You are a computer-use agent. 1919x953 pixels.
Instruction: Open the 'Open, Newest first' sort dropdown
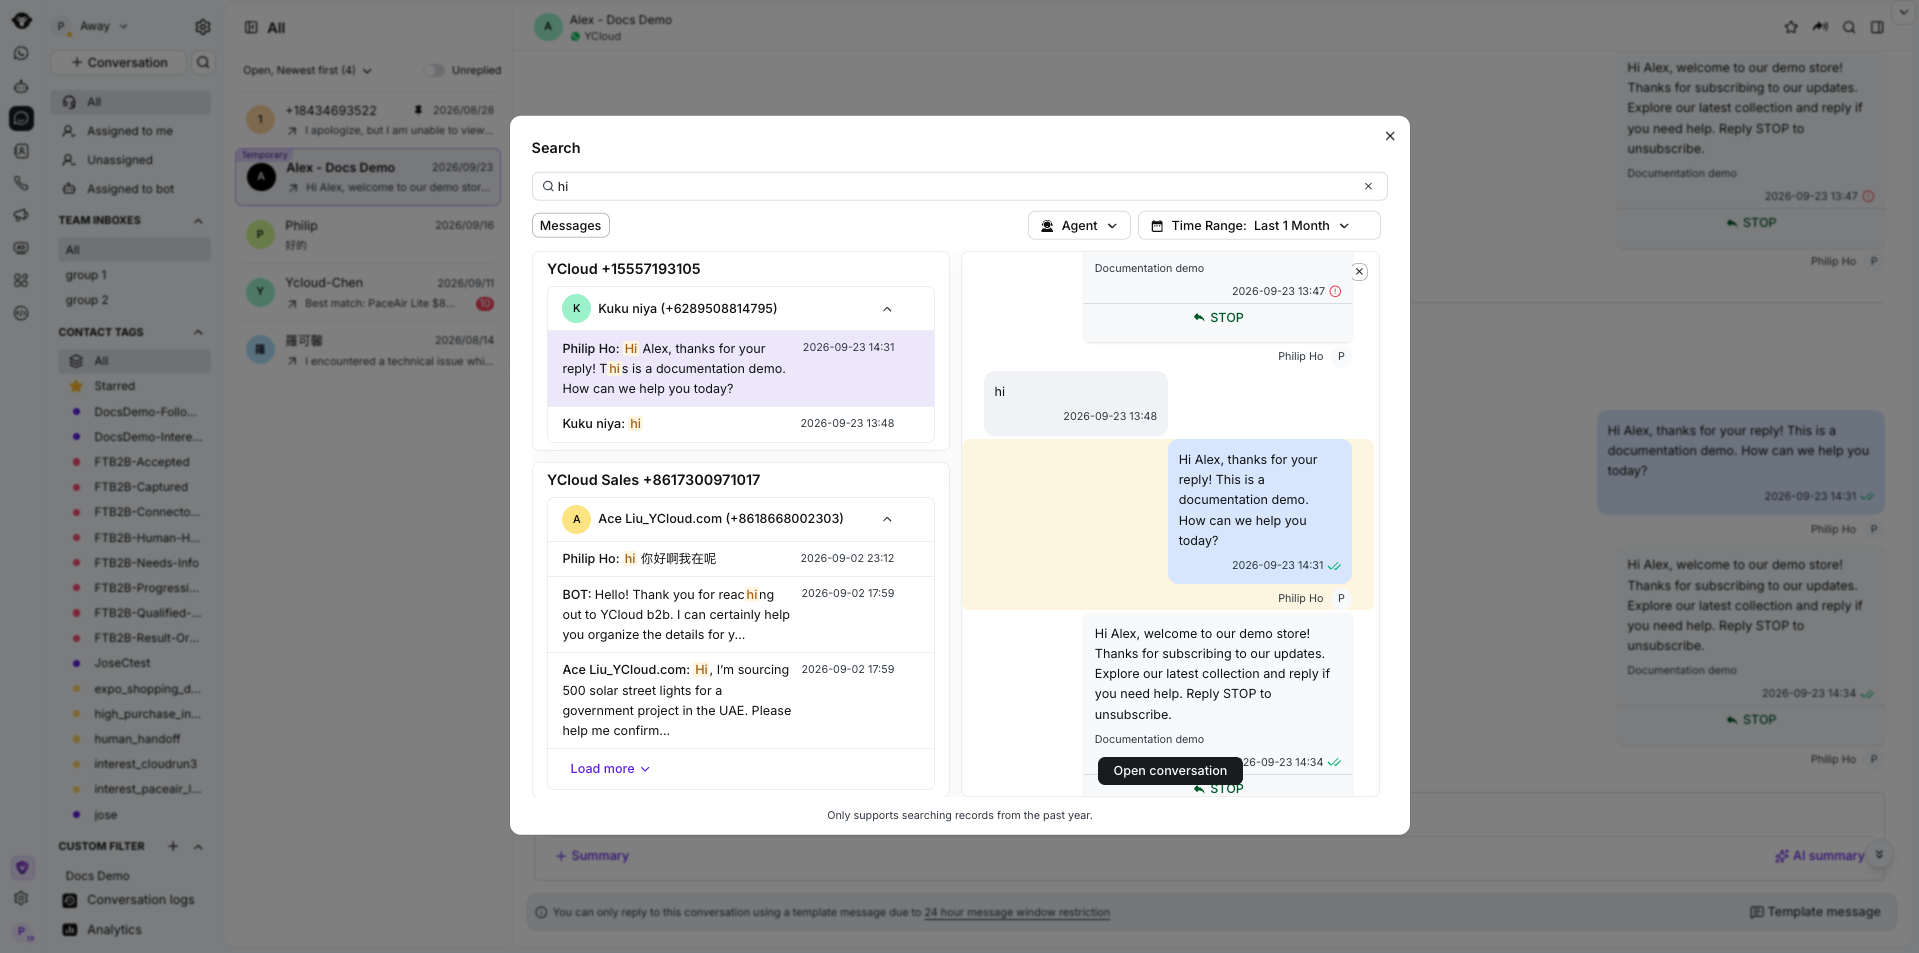[x=307, y=70]
